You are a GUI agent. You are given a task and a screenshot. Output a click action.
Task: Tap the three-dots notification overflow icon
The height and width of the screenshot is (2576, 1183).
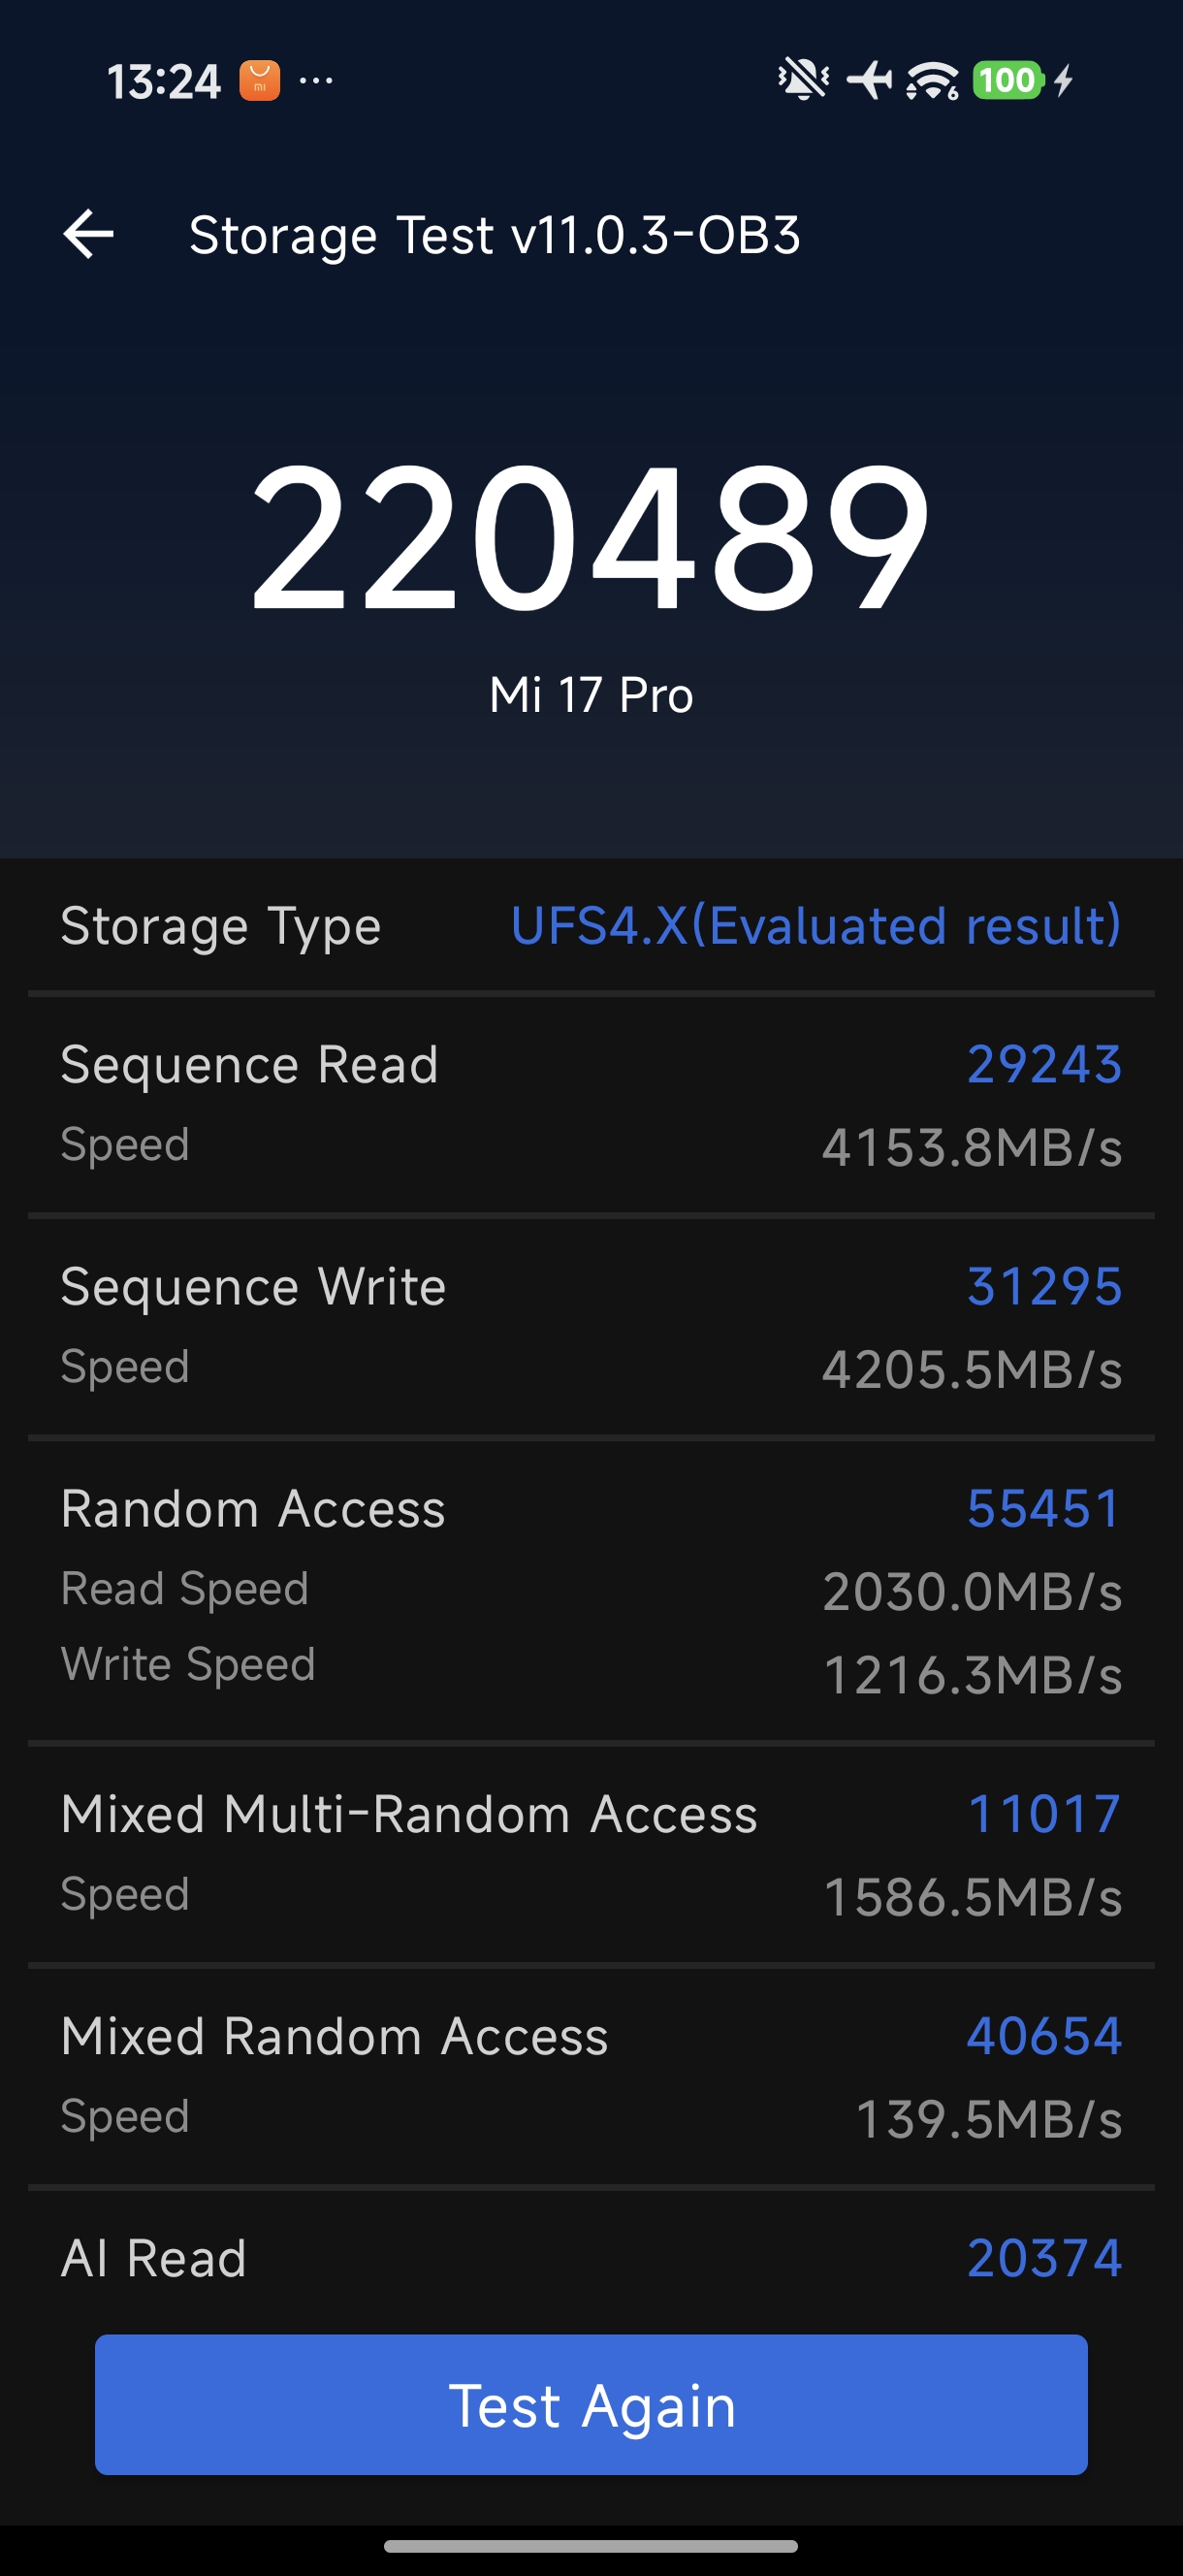316,81
